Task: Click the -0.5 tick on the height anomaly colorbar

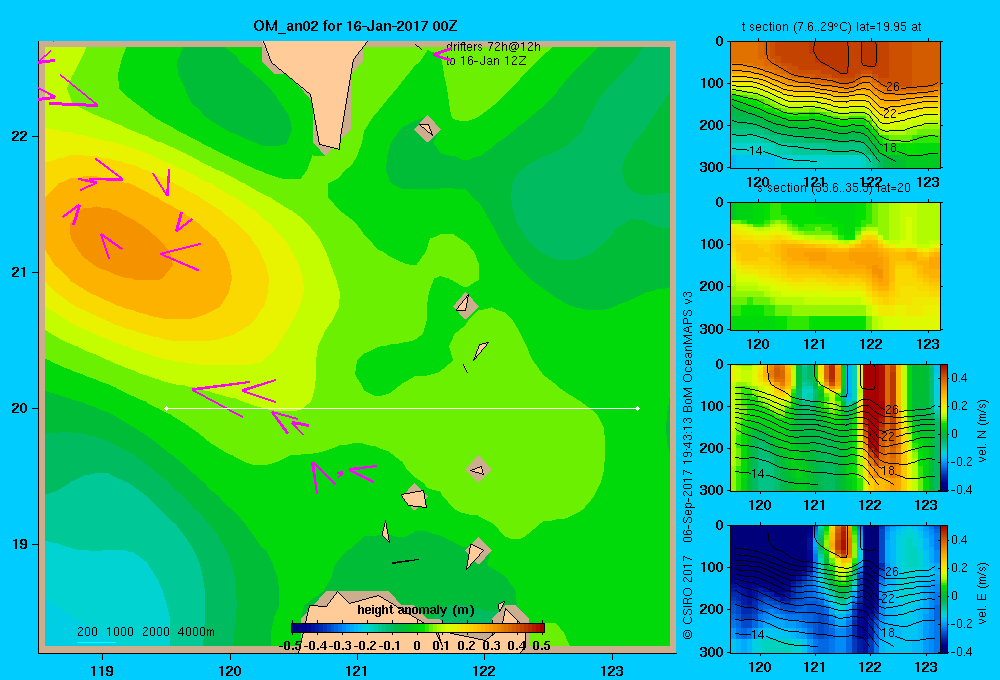Action: (x=291, y=646)
